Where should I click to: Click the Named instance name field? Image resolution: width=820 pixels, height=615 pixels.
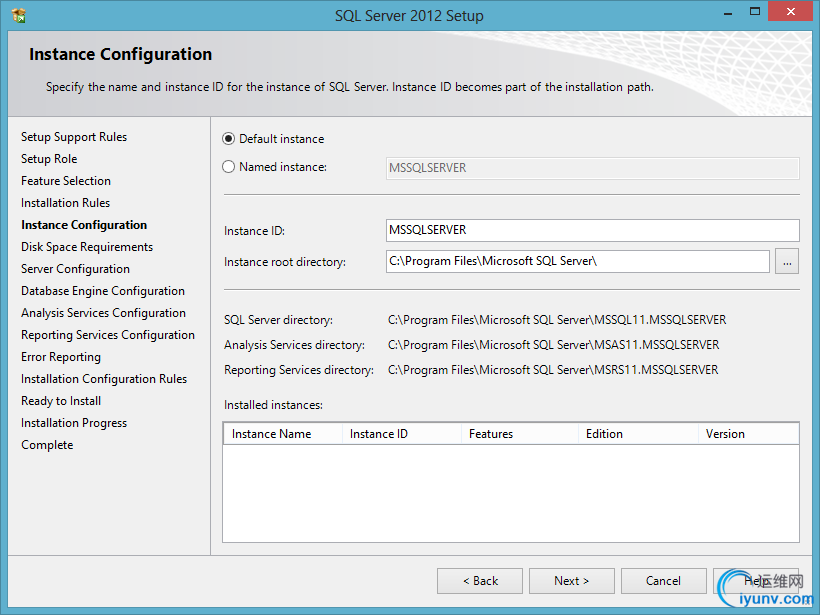[593, 168]
